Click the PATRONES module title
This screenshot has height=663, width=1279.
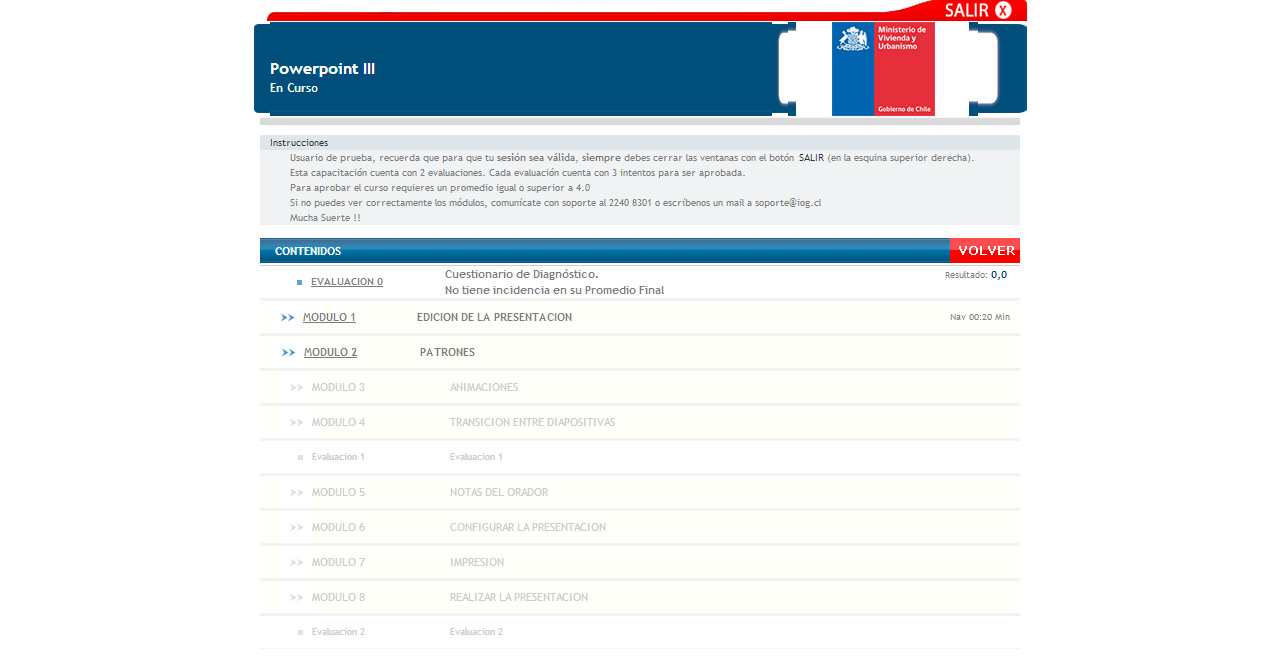point(447,352)
